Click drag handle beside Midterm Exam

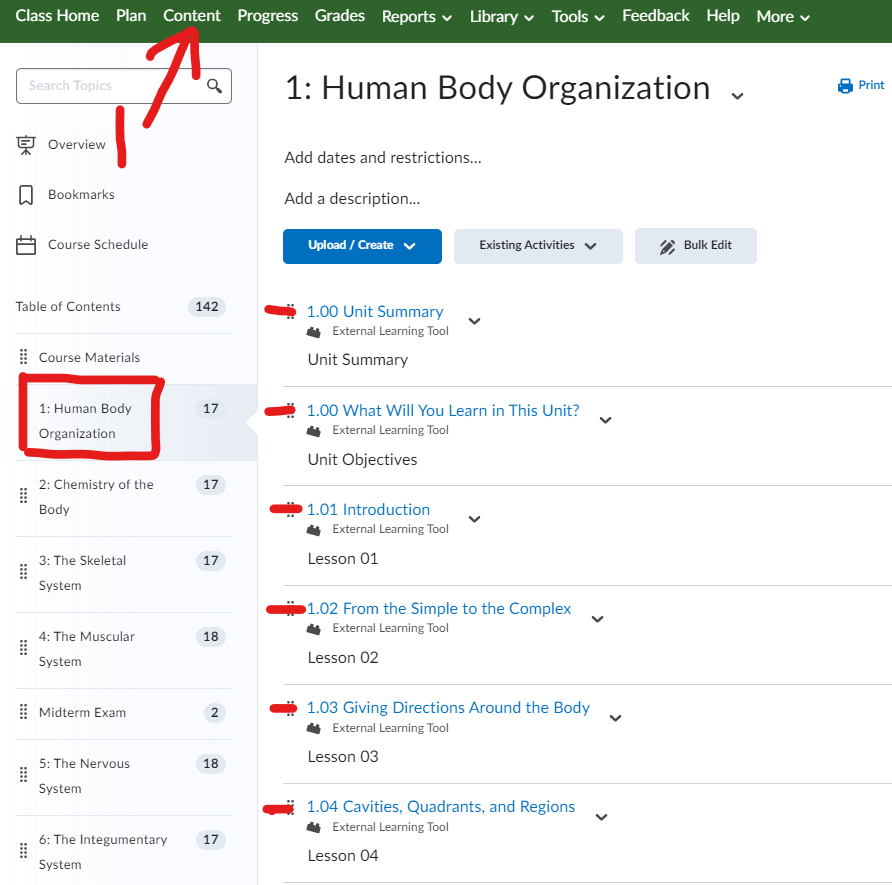click(23, 713)
